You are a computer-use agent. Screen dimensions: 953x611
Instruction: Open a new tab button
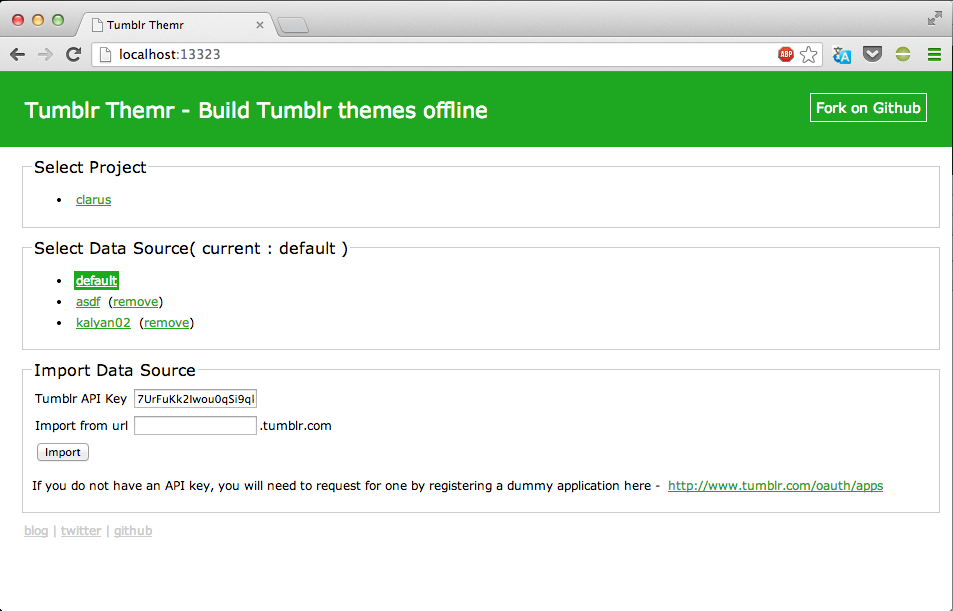293,26
